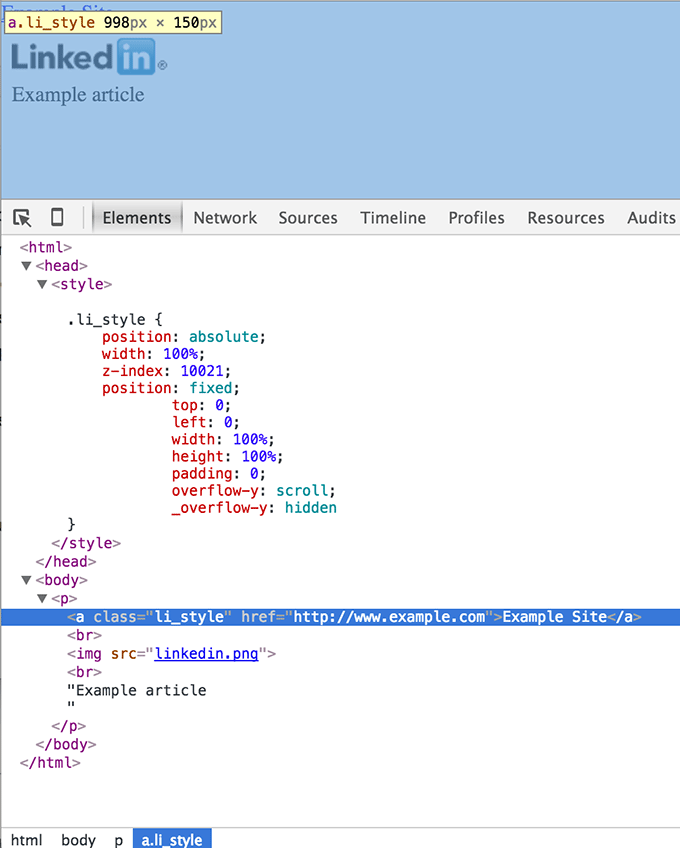Open the Profiles tab
The image size is (680, 848).
tap(476, 217)
